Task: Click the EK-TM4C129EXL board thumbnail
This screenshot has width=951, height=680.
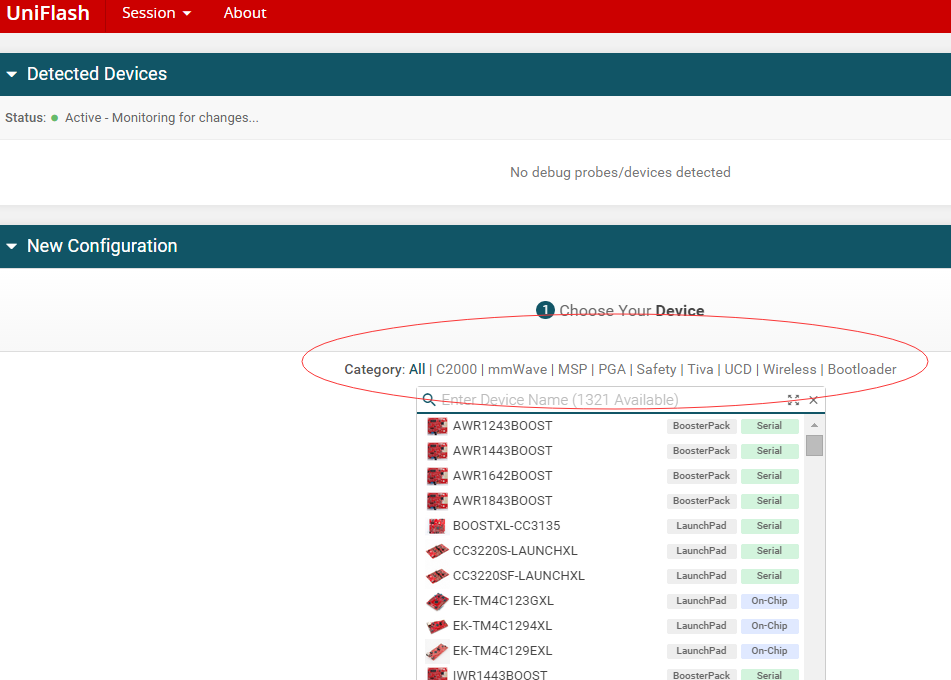Action: pos(437,651)
